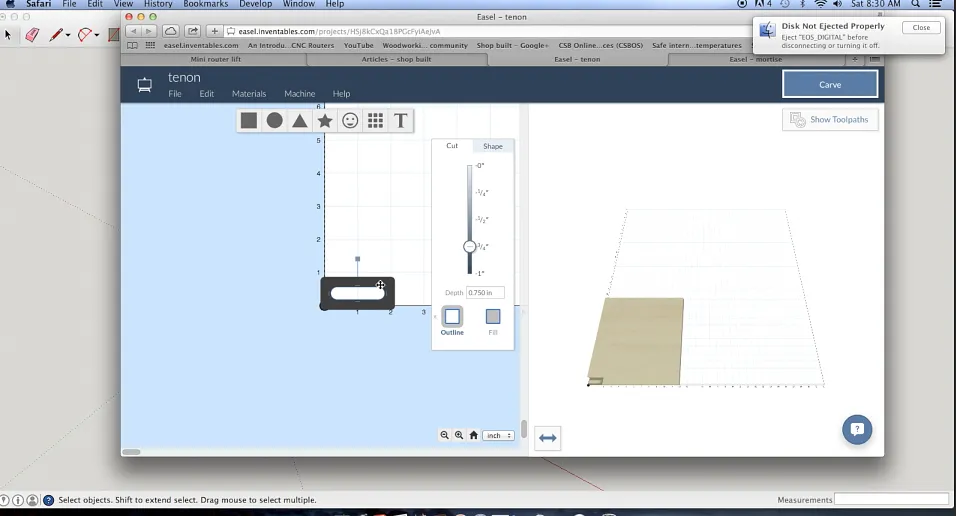The image size is (956, 516).
Task: Click SketchUp status bar help icon
Action: click(49, 500)
